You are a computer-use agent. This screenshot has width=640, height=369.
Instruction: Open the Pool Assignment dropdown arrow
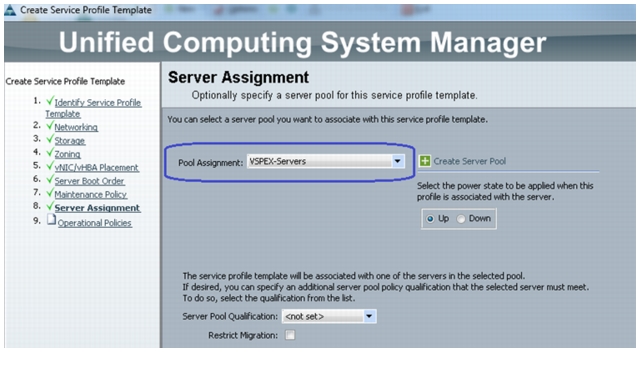click(x=397, y=161)
